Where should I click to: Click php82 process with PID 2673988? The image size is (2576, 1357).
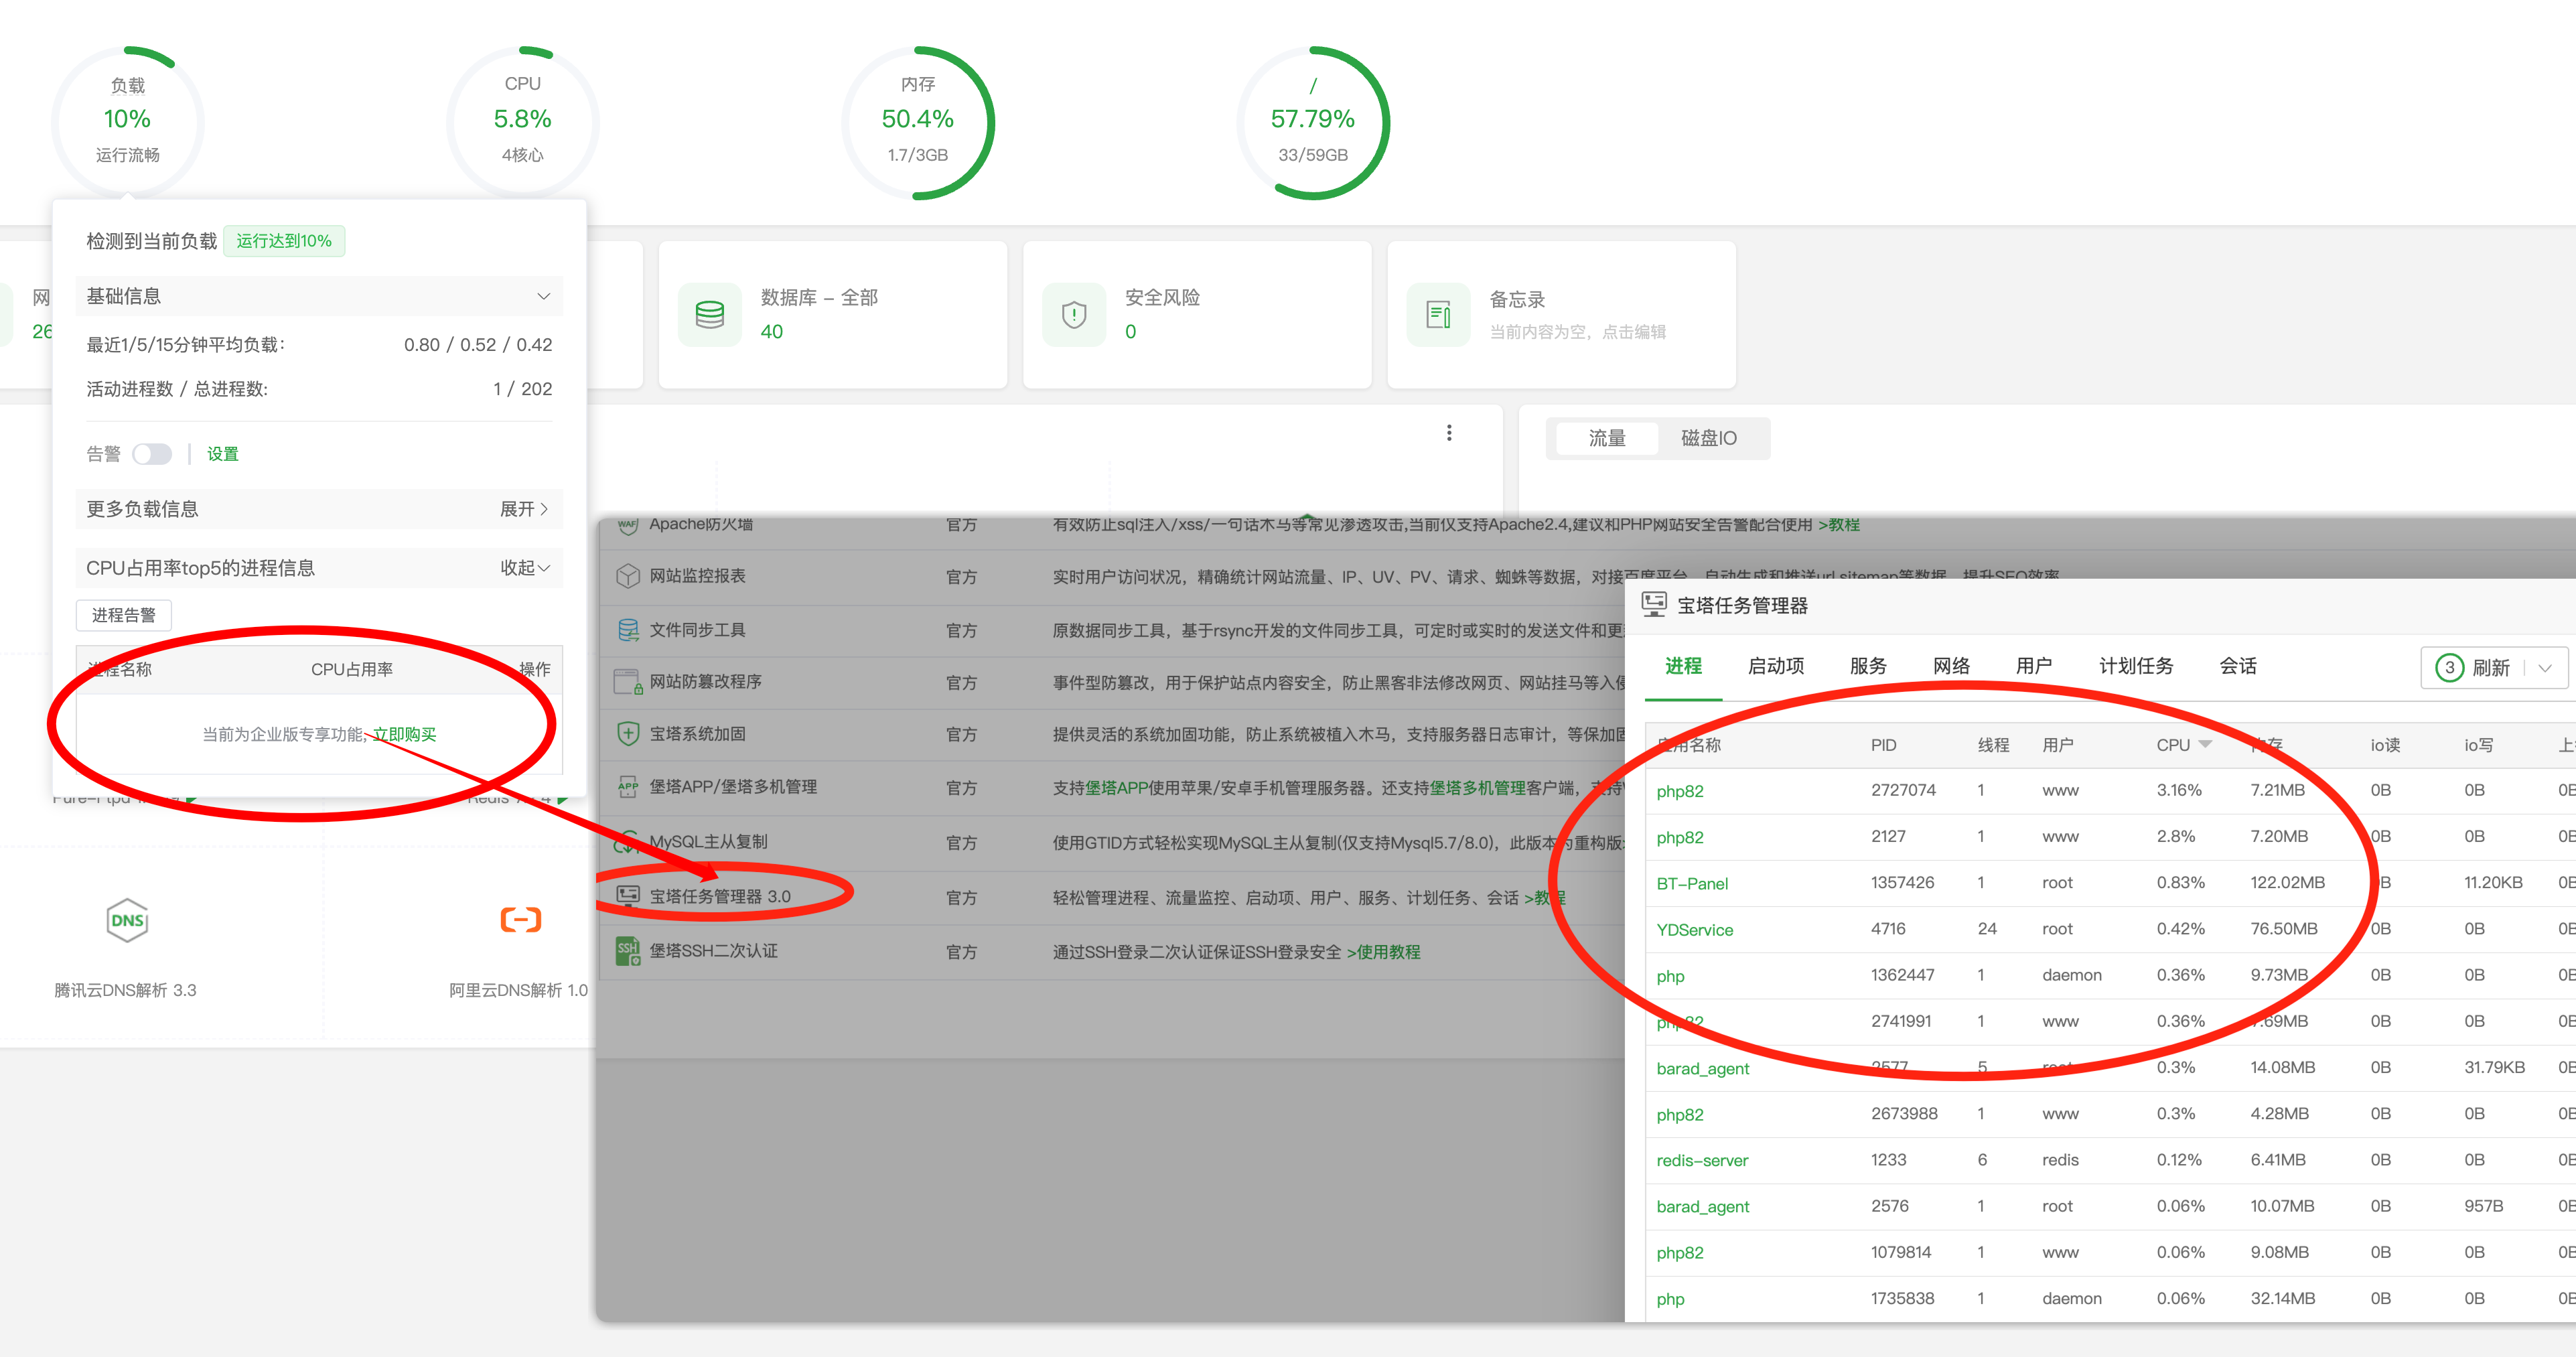pyautogui.click(x=1680, y=1115)
